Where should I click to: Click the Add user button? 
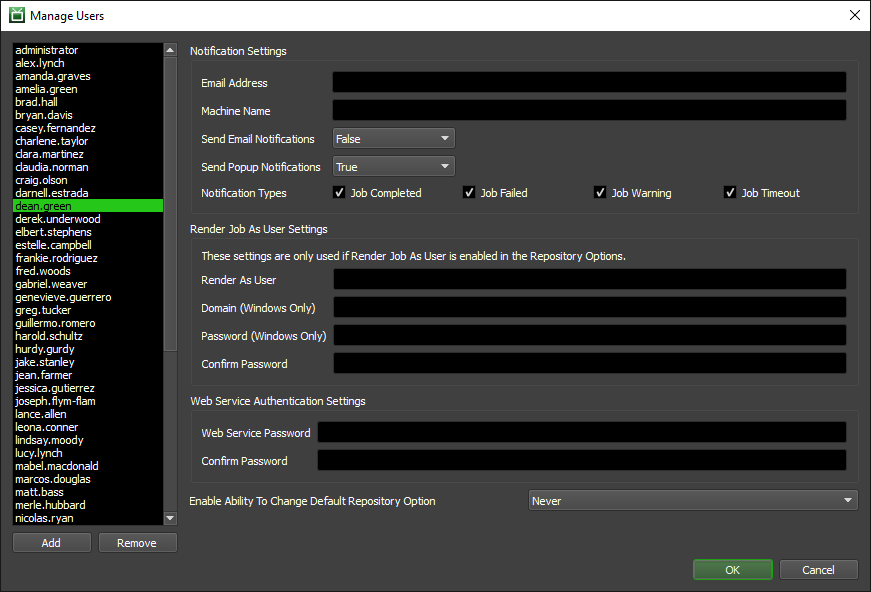click(x=52, y=543)
